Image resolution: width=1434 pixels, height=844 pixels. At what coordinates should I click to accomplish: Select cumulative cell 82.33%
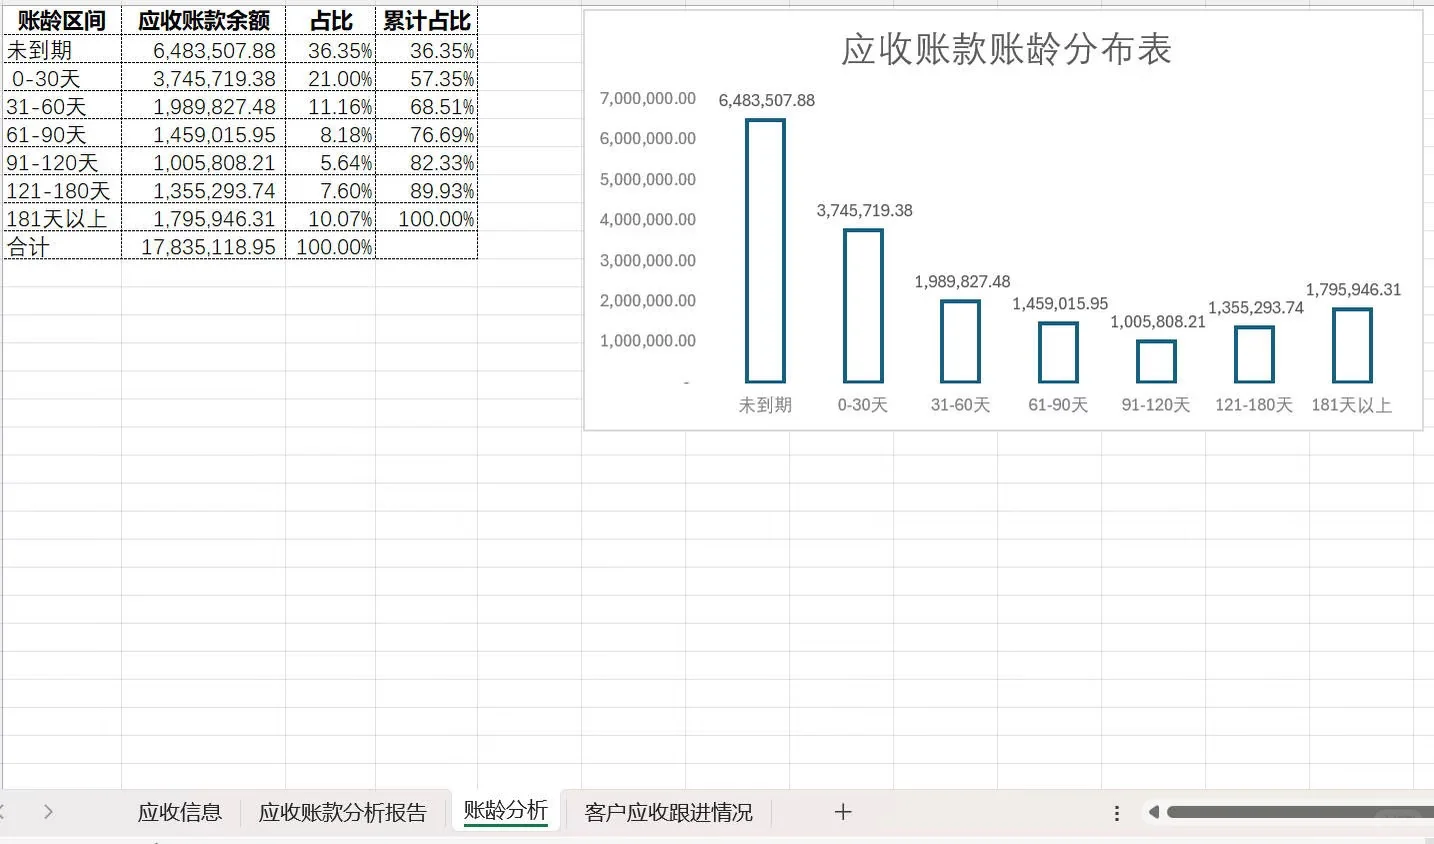coord(427,162)
